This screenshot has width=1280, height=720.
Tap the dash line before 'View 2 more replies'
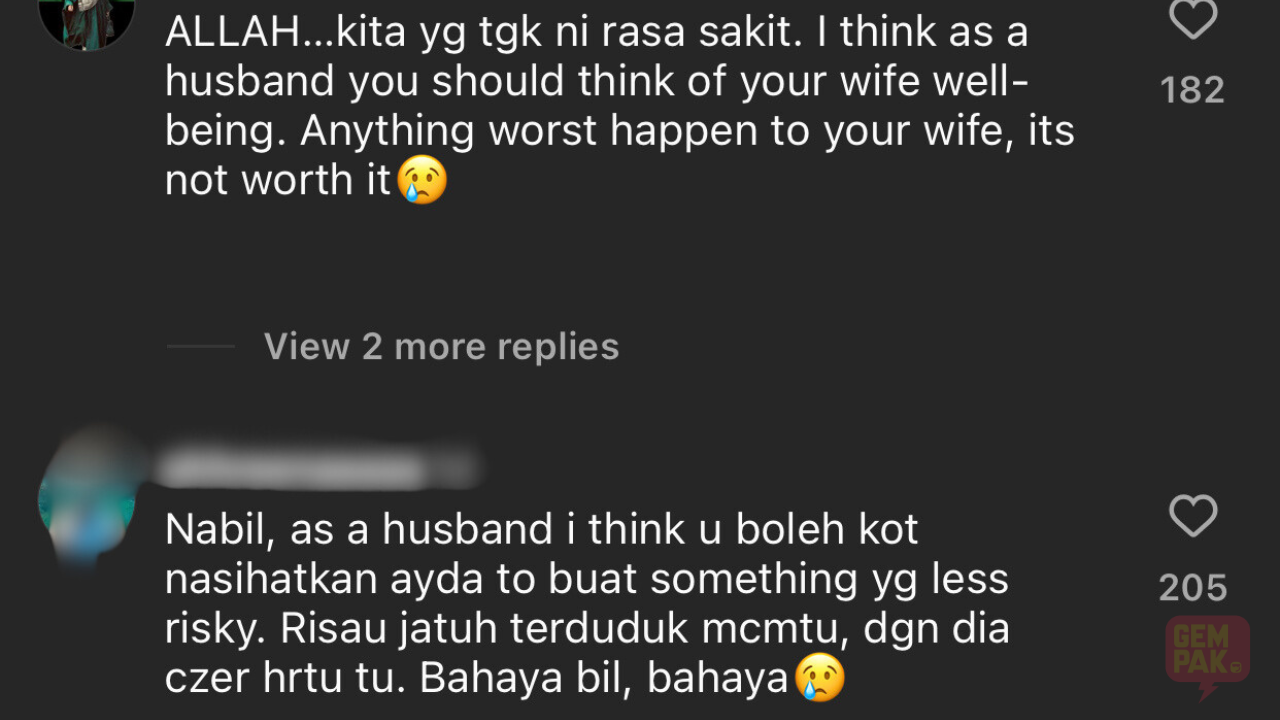pyautogui.click(x=201, y=347)
